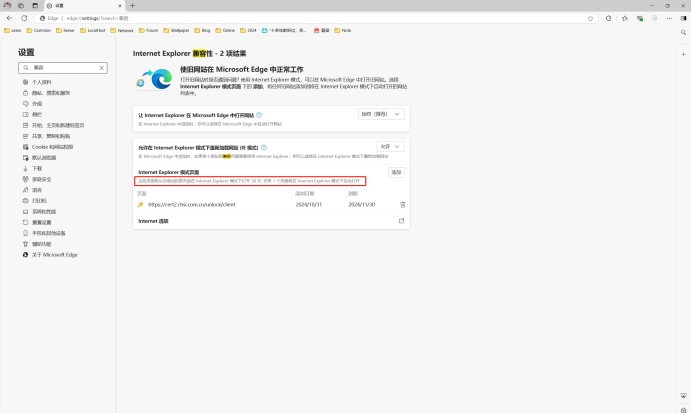Viewport: 692px width, 414px height.
Task: Click the '添加' button for IE mode pages
Action: (x=396, y=172)
